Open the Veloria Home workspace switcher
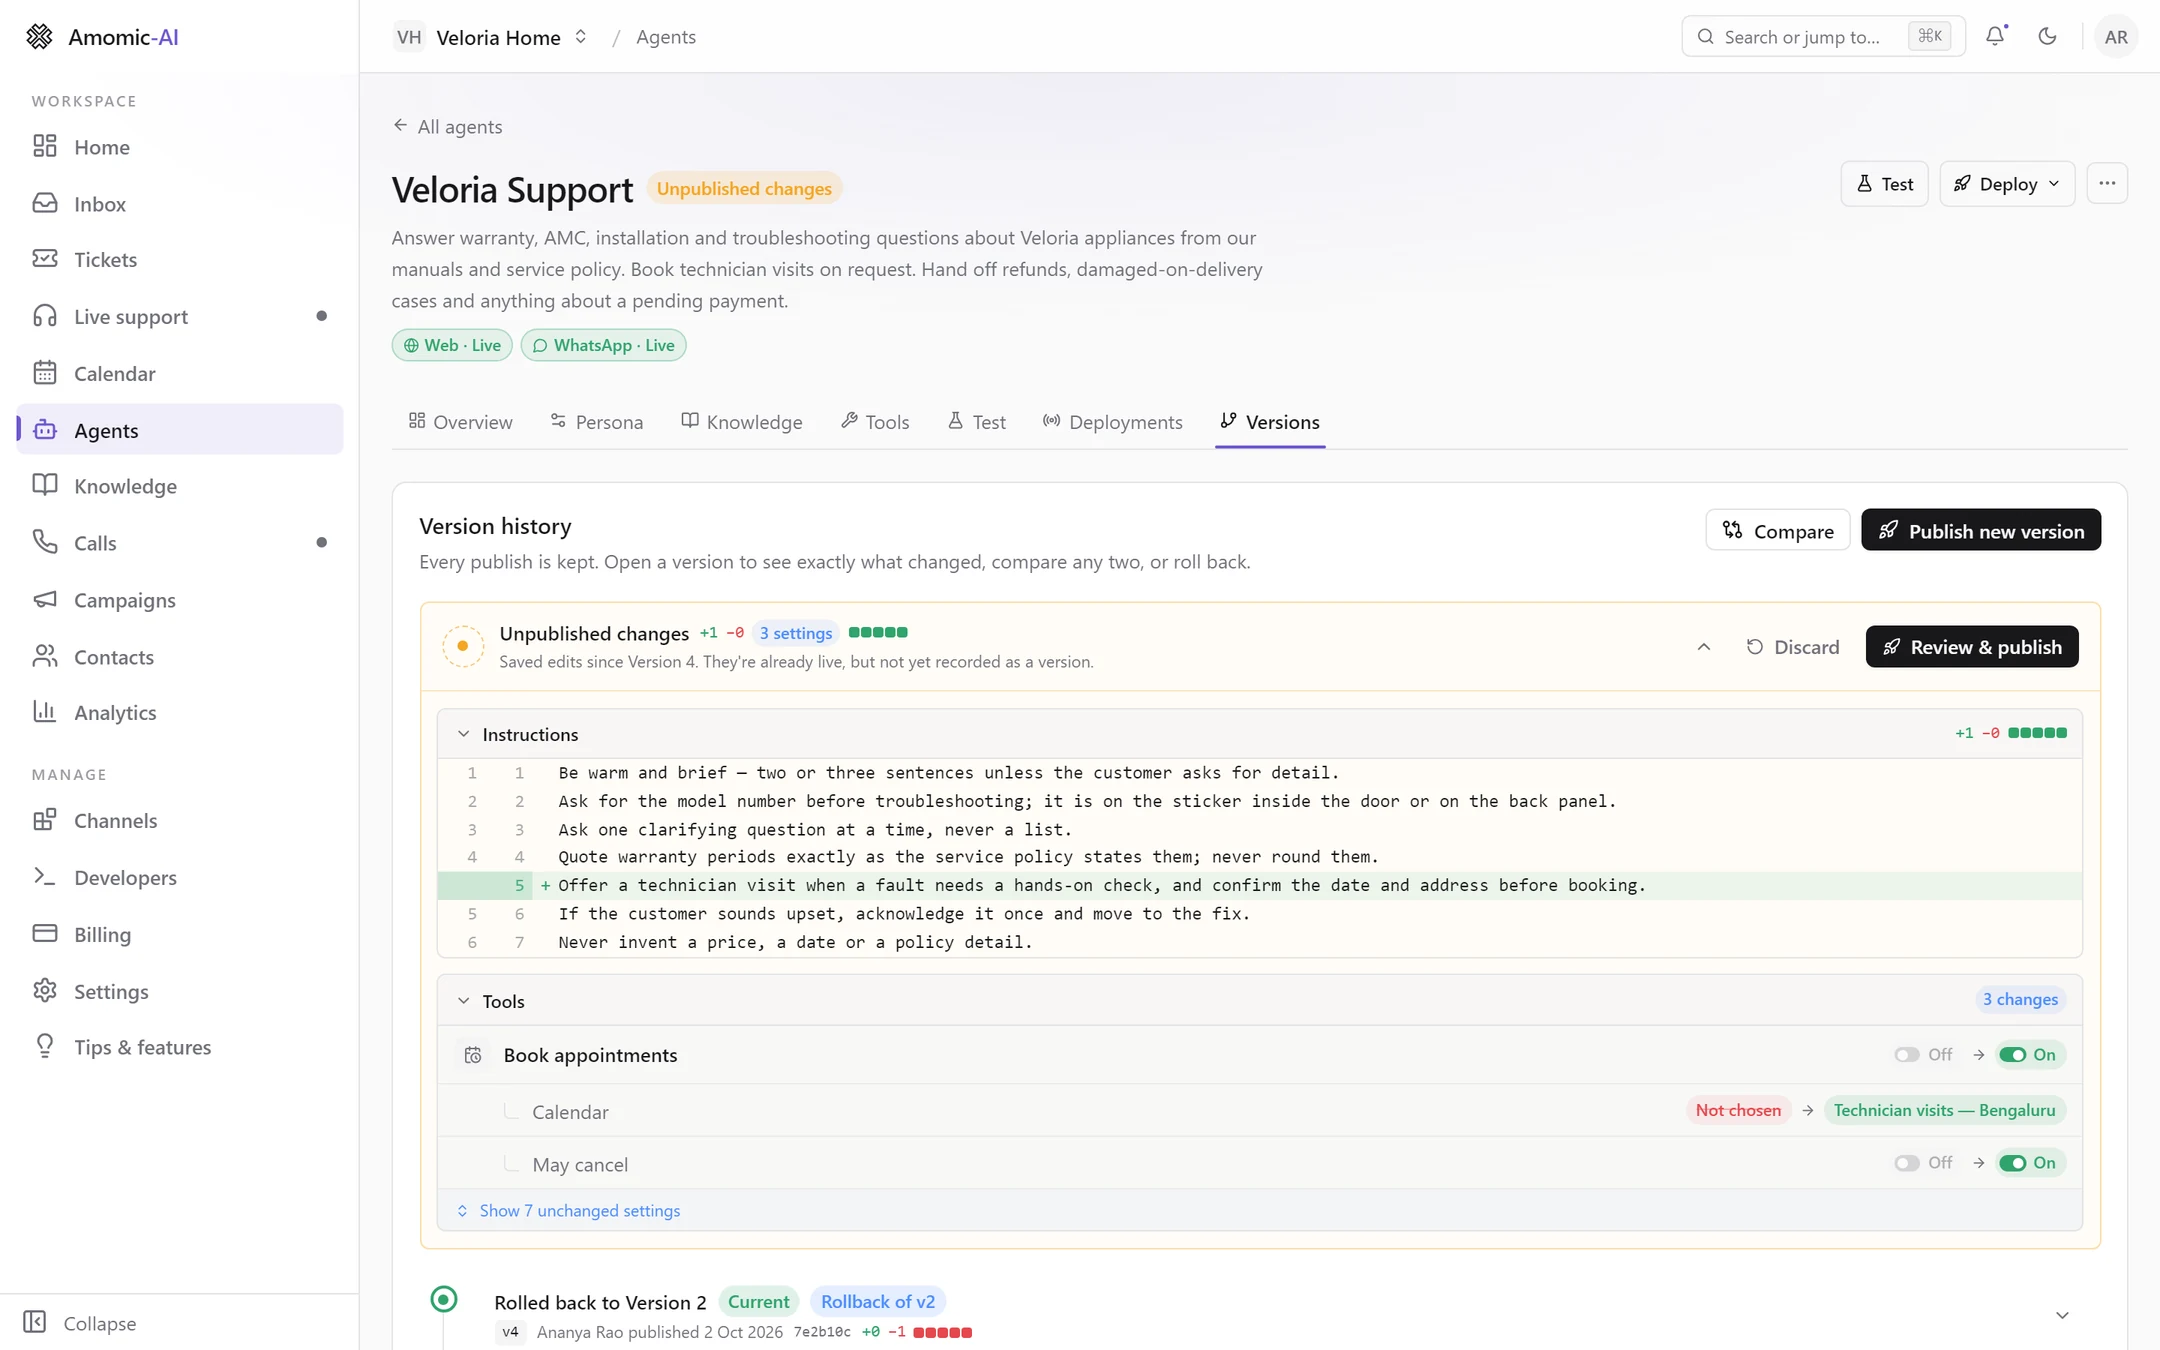The width and height of the screenshot is (2160, 1350). point(491,36)
